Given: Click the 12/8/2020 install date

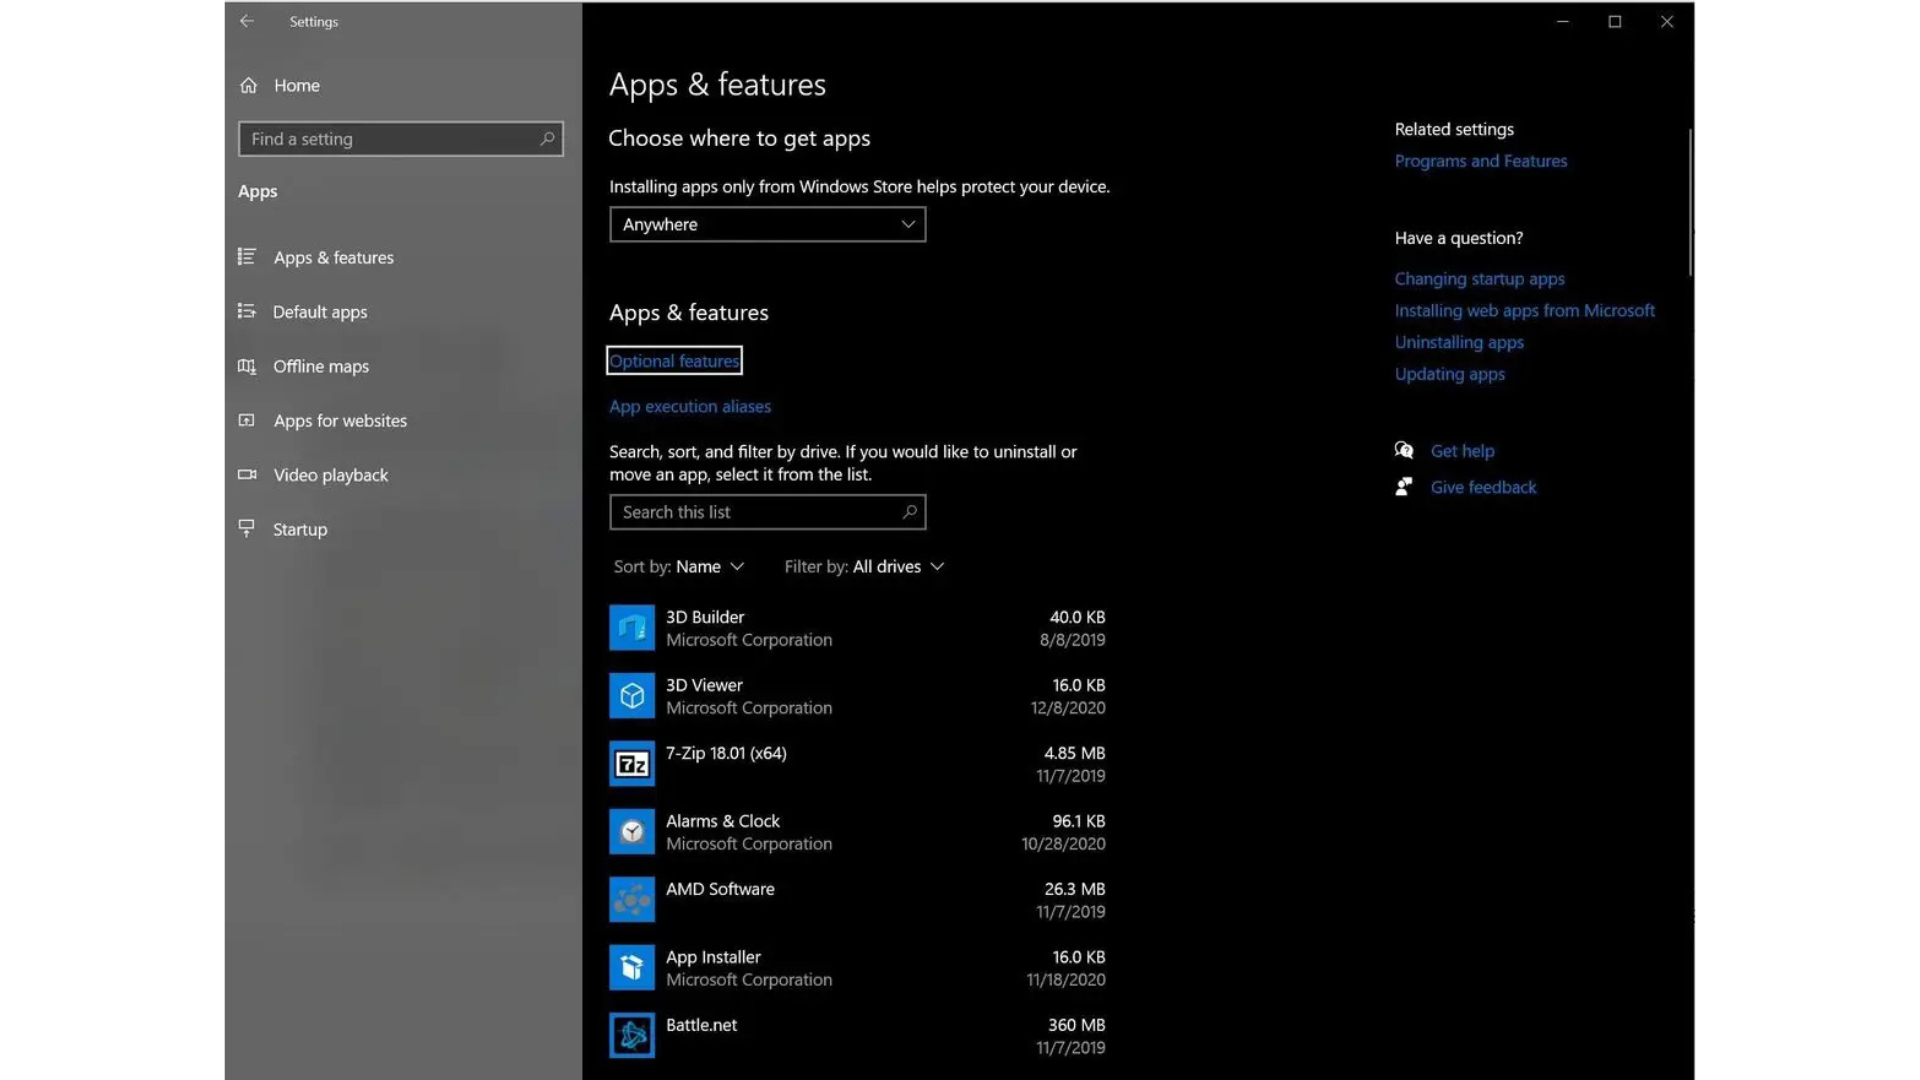Looking at the screenshot, I should click(1068, 708).
